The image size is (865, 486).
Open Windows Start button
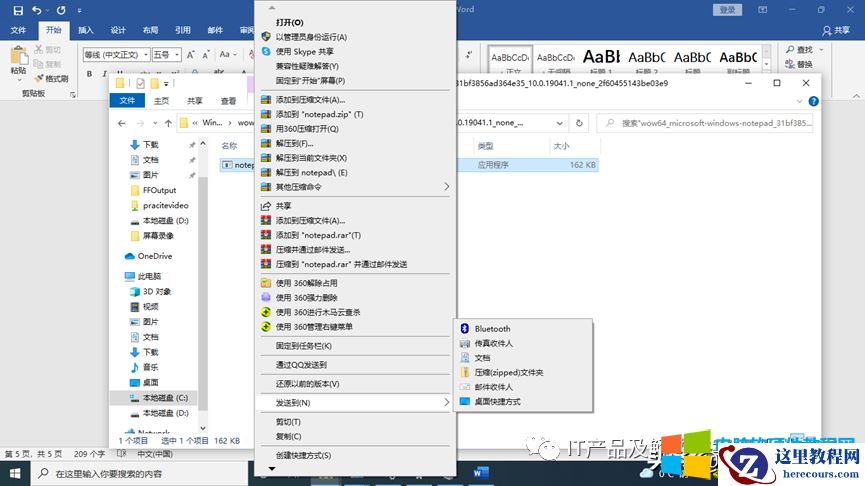(15, 473)
